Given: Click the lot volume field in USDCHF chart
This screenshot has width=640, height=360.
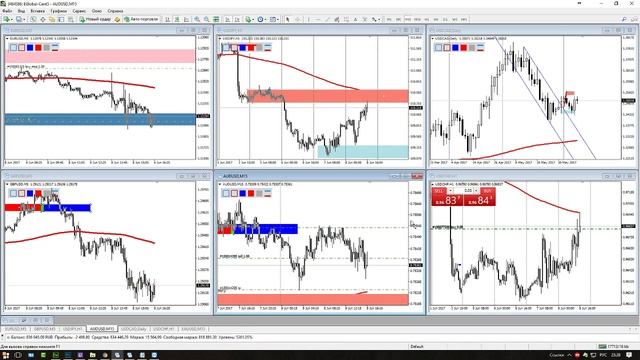Looking at the screenshot, I should 463,191.
